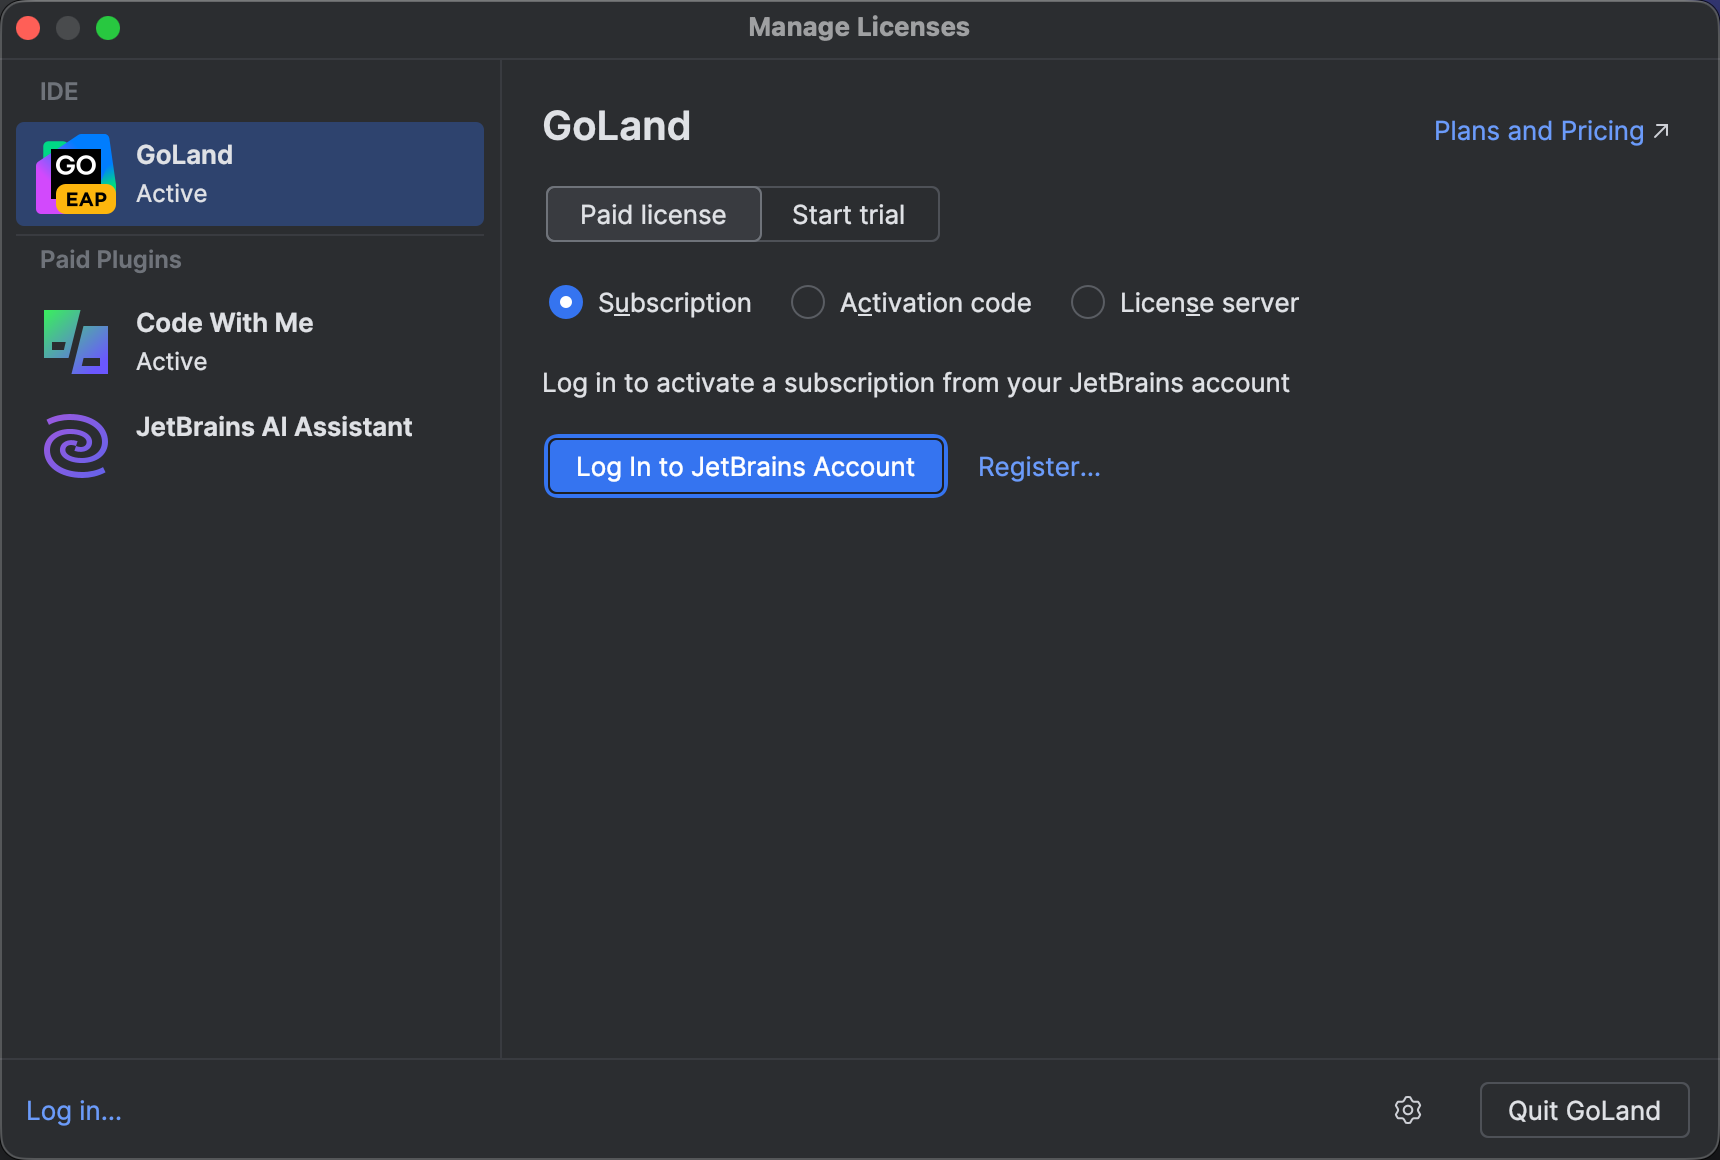The width and height of the screenshot is (1720, 1160).
Task: Click the green zoom window button
Action: pos(108,27)
